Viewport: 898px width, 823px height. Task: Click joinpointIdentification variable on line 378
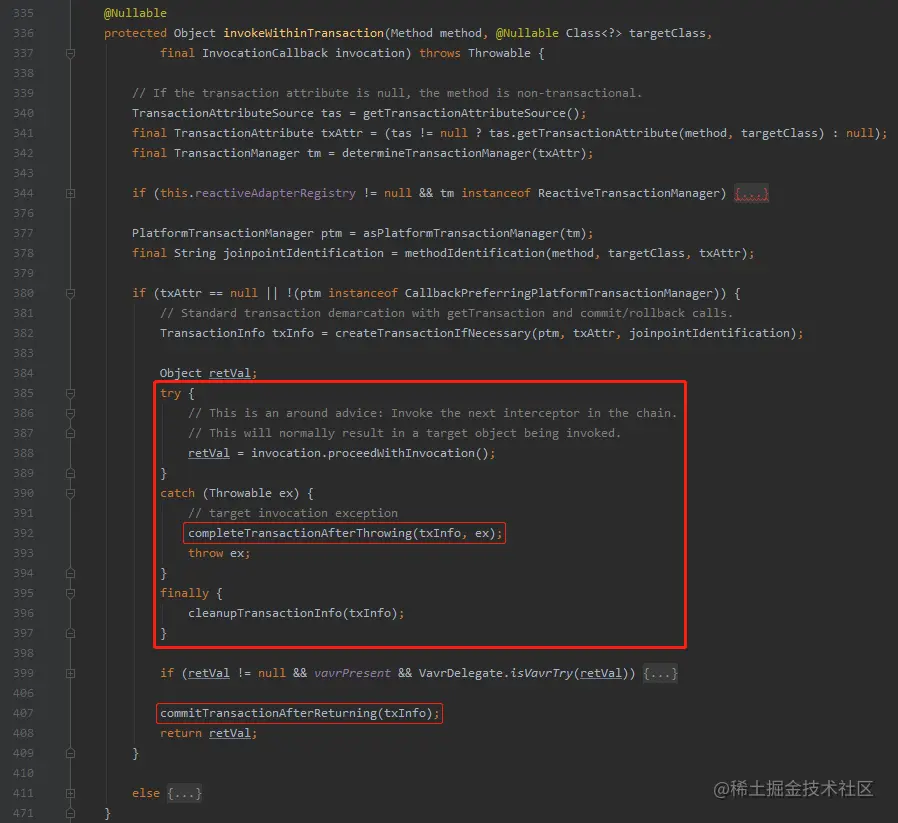(x=304, y=253)
